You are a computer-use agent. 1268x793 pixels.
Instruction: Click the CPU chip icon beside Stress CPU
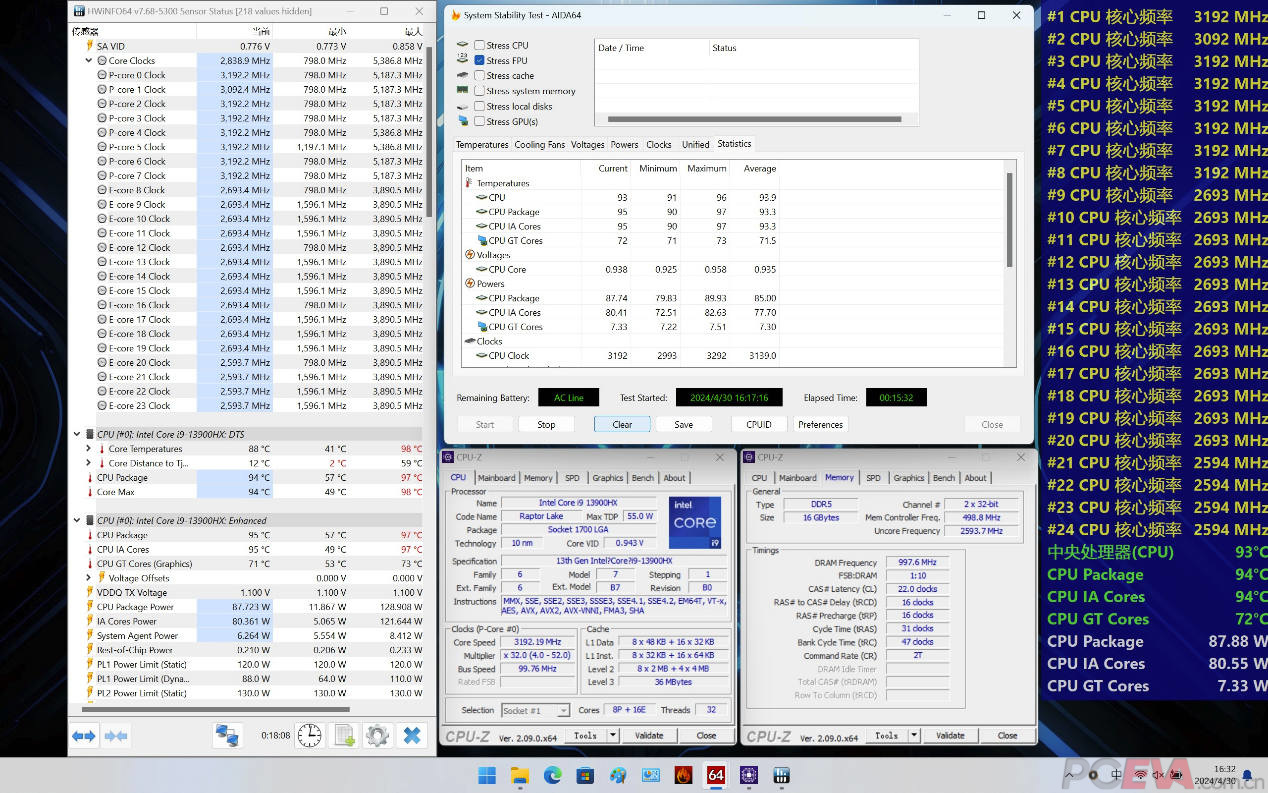click(x=462, y=45)
